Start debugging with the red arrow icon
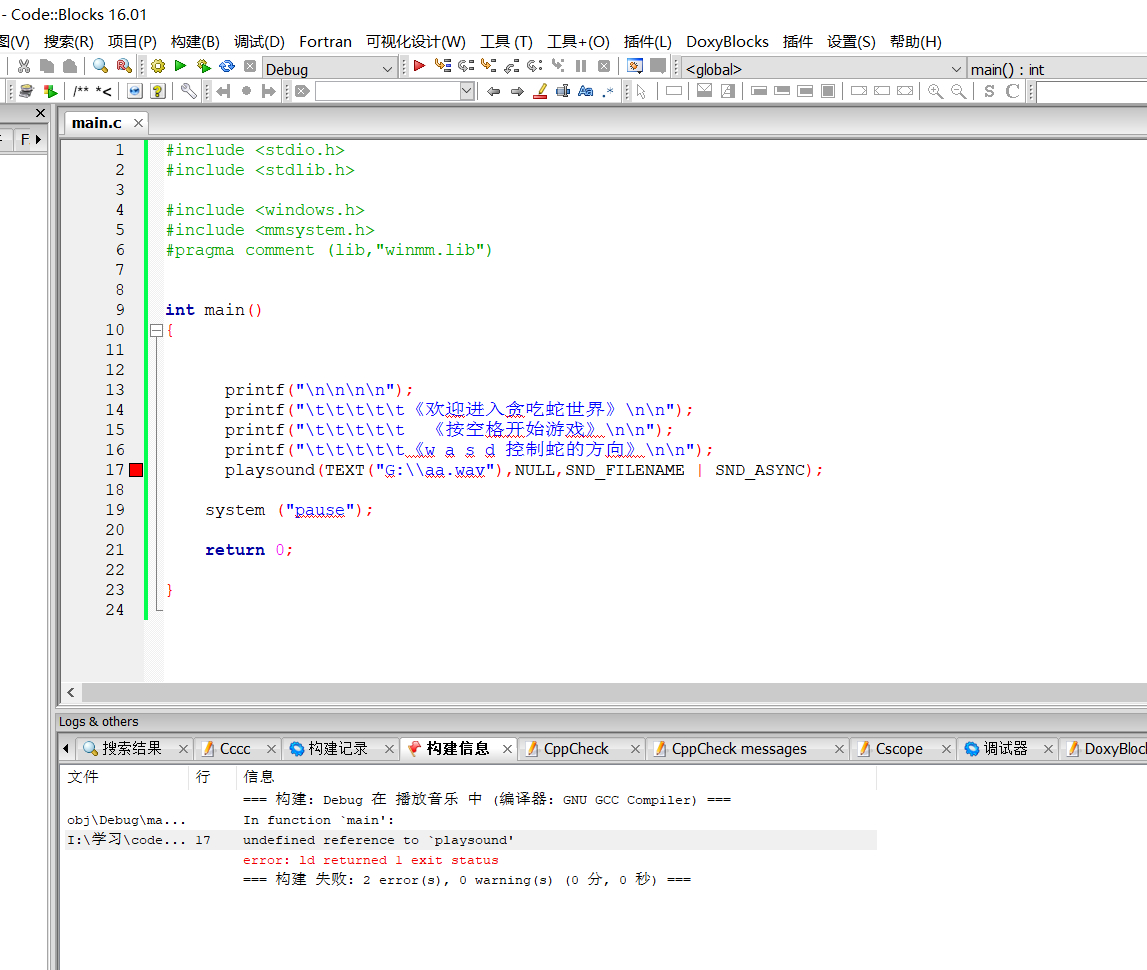Screen dimensions: 1147x970 (419, 66)
